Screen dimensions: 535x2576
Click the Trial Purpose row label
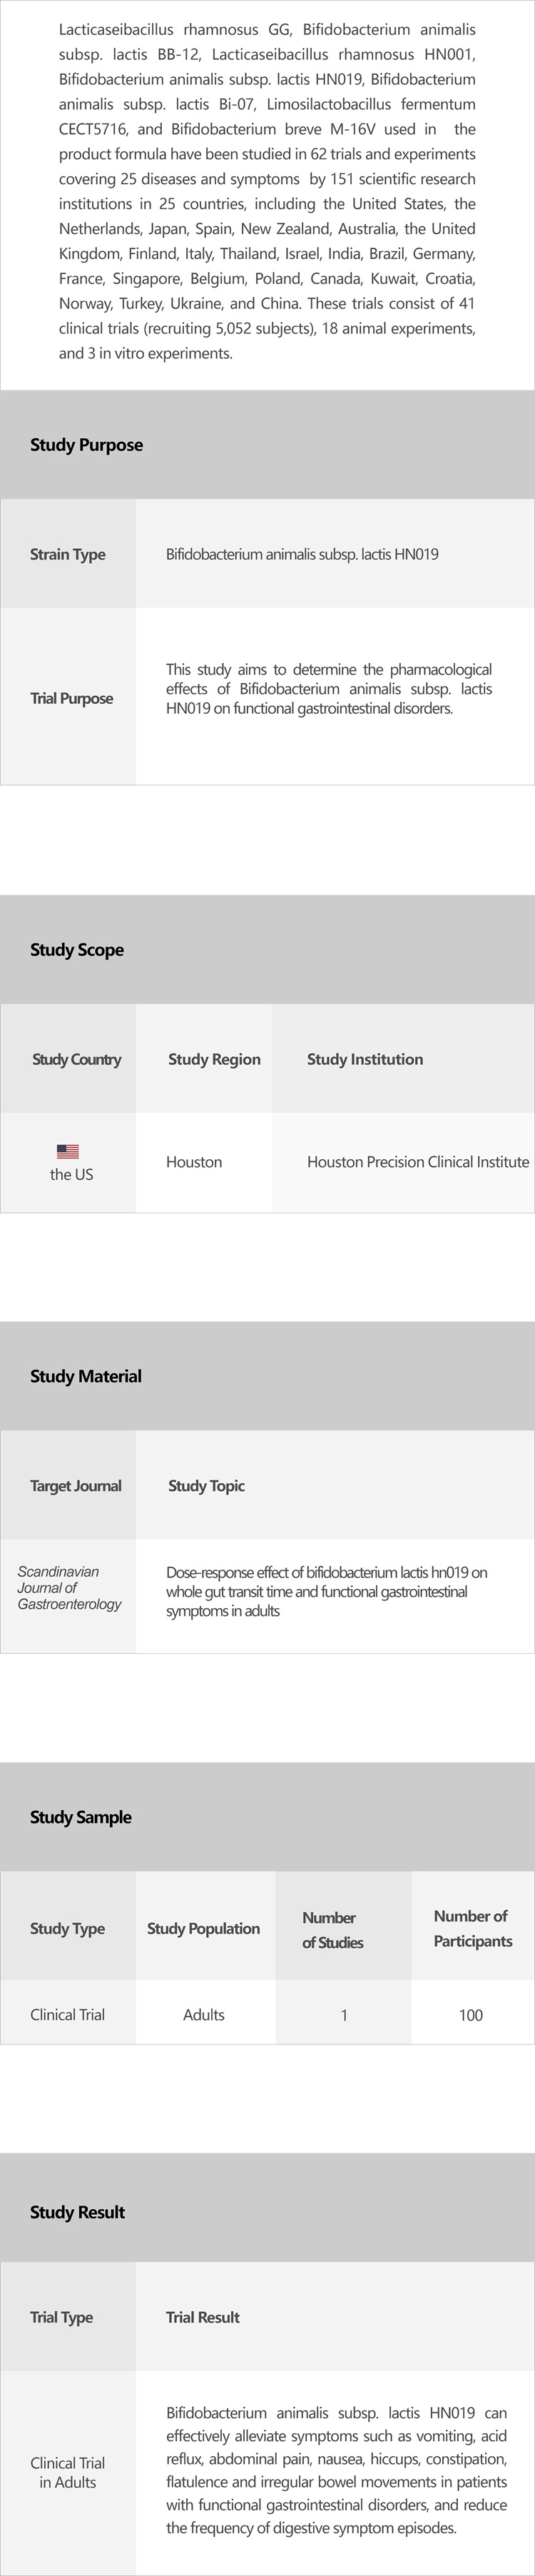click(x=71, y=698)
